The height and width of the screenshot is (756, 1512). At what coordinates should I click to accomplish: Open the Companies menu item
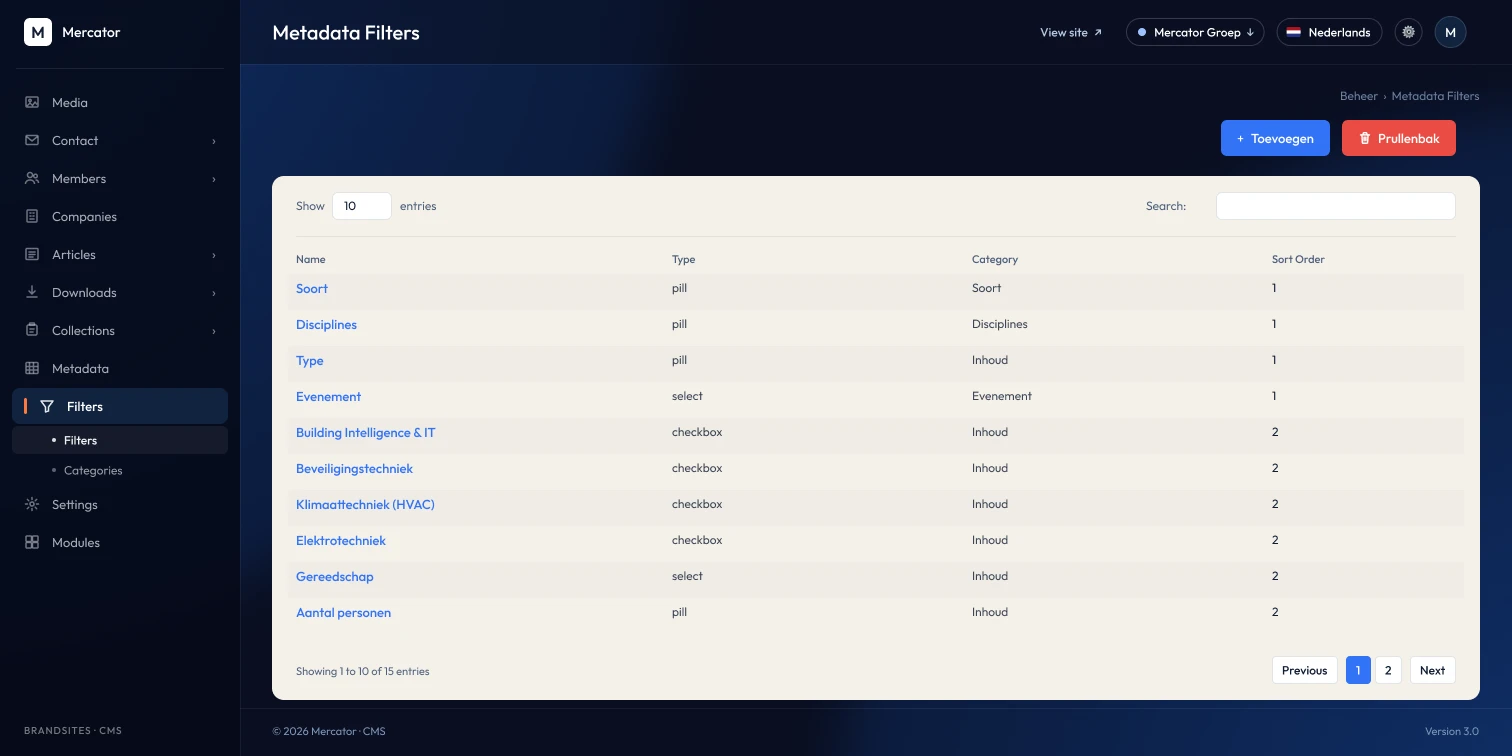tap(120, 216)
